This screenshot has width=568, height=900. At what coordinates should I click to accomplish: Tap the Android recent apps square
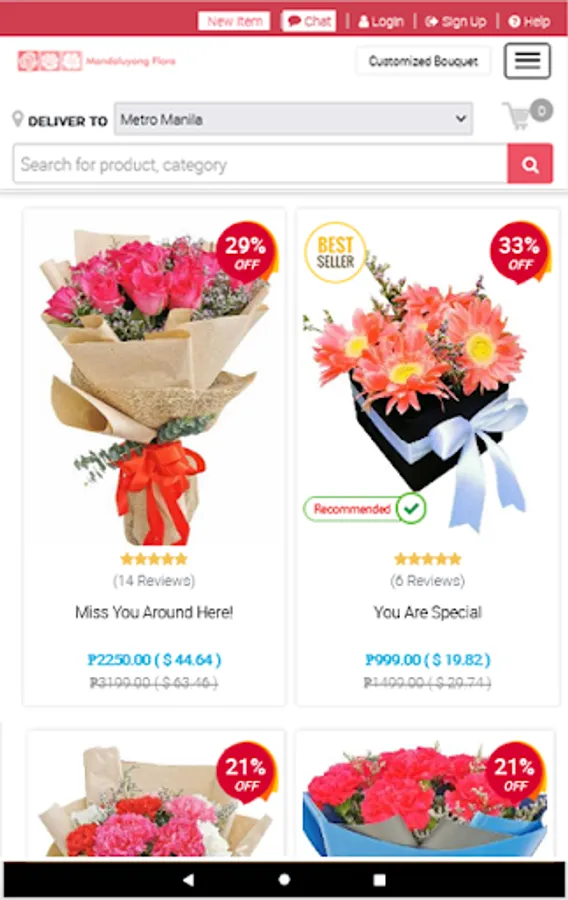tap(379, 879)
